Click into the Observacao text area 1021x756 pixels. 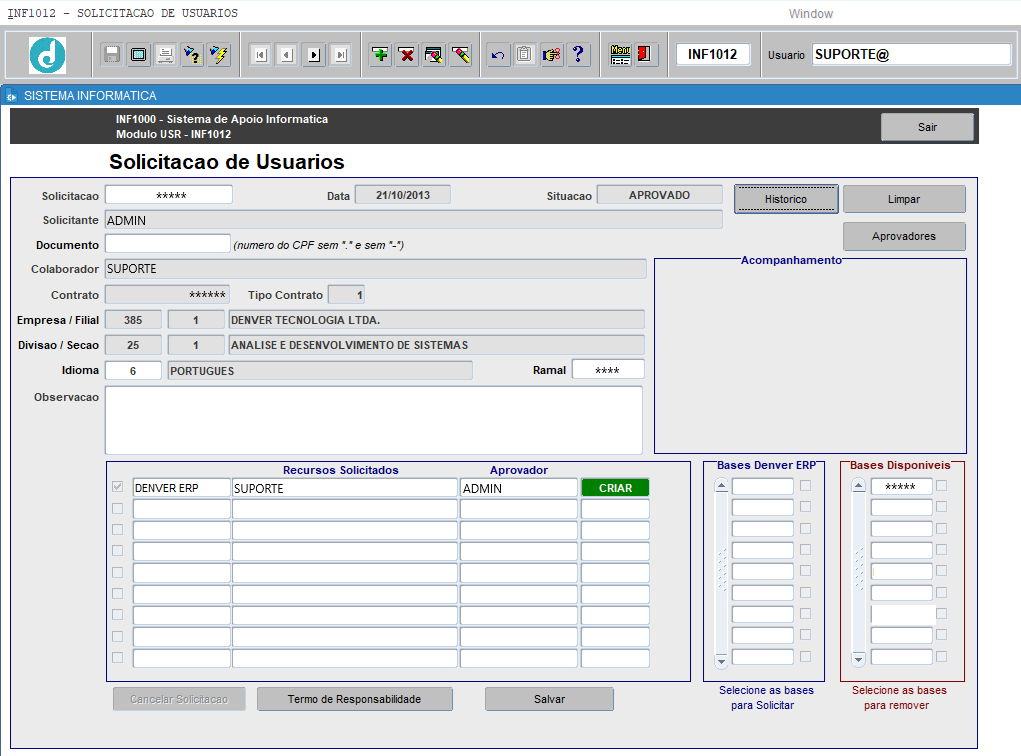(374, 420)
